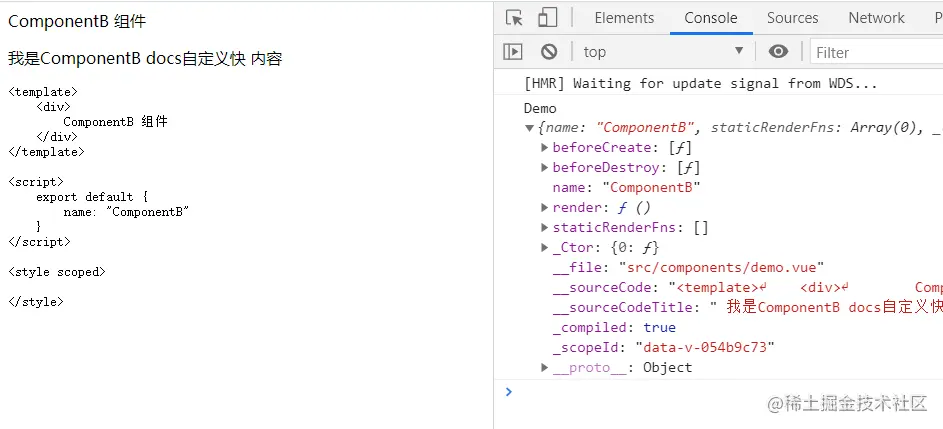Expand the _Ctor object property
943x429 pixels.
pos(544,247)
